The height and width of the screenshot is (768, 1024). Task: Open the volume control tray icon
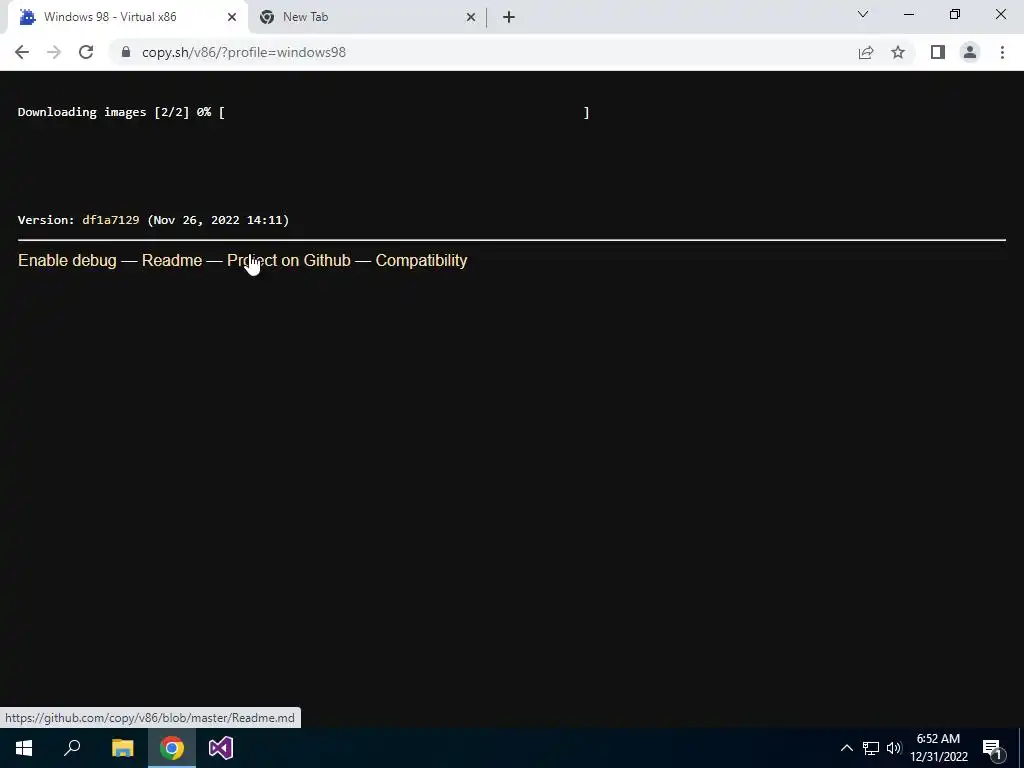tap(893, 748)
